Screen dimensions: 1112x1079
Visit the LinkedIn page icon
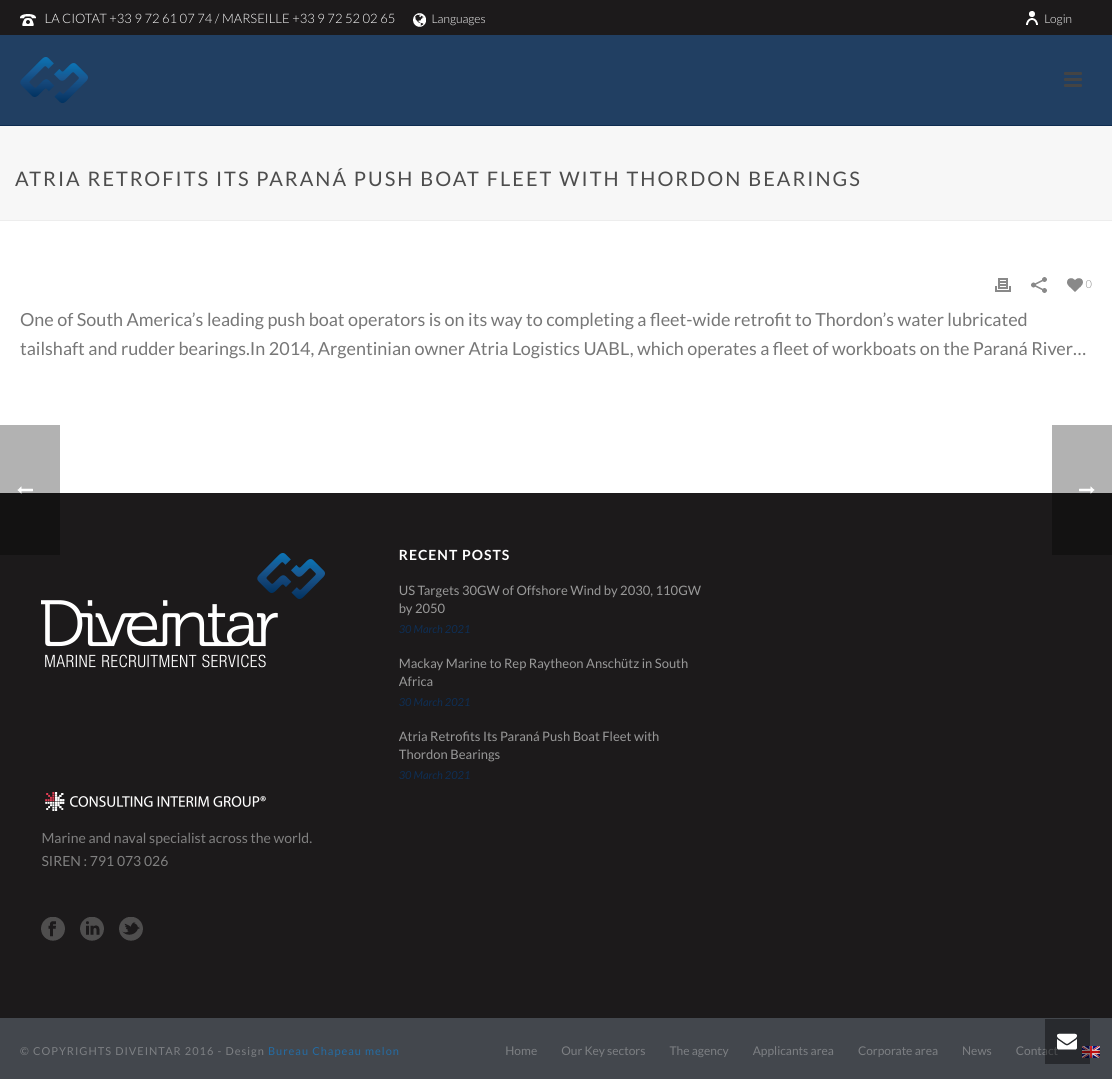point(91,929)
